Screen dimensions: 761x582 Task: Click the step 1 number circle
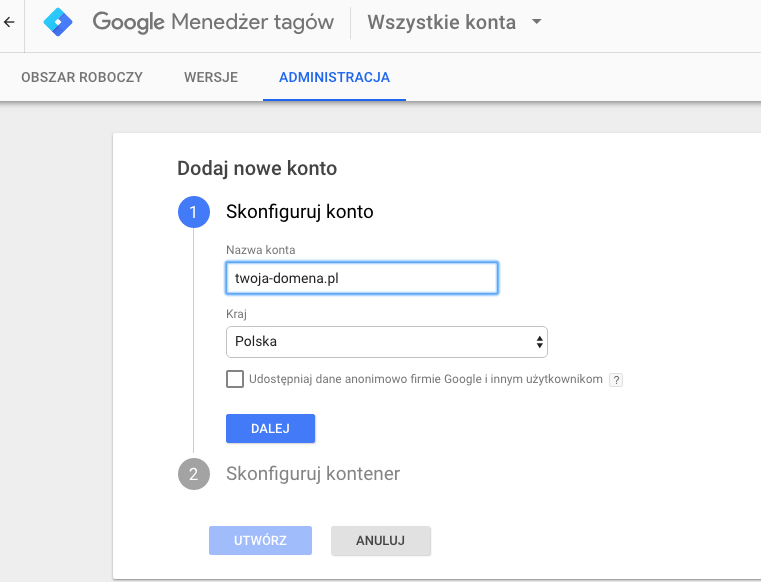tap(193, 212)
